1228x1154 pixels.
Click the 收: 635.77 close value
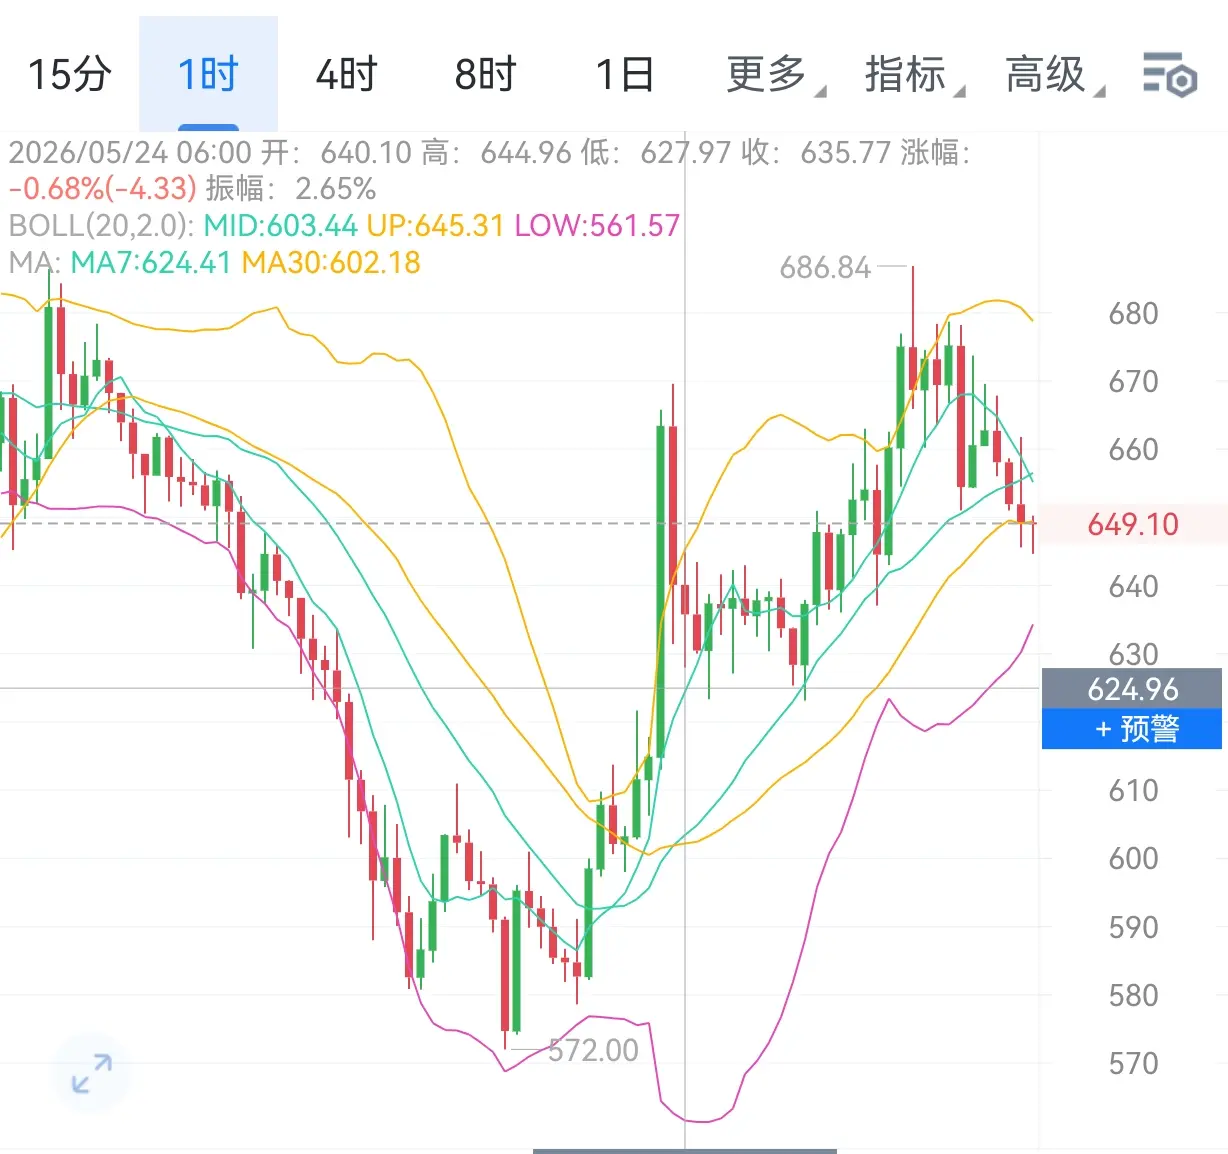(x=816, y=152)
